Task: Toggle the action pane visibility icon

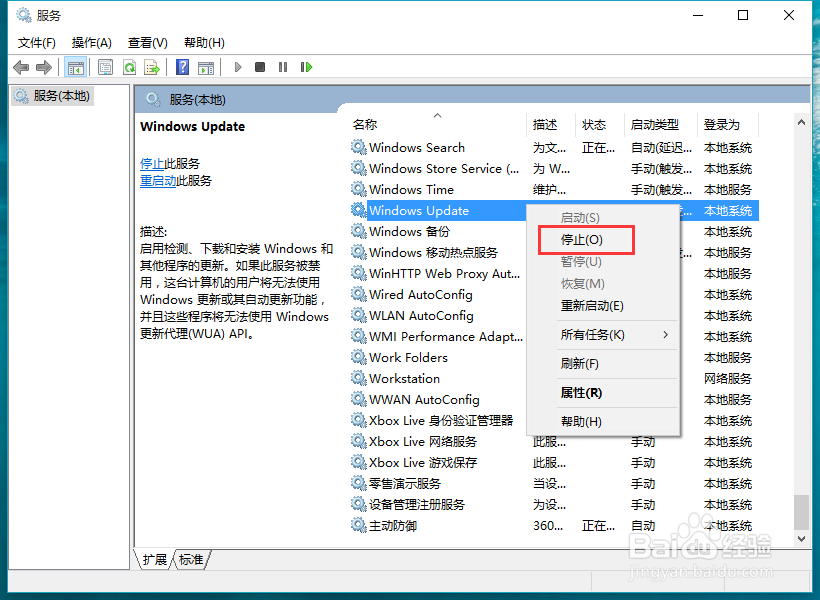Action: tap(206, 66)
